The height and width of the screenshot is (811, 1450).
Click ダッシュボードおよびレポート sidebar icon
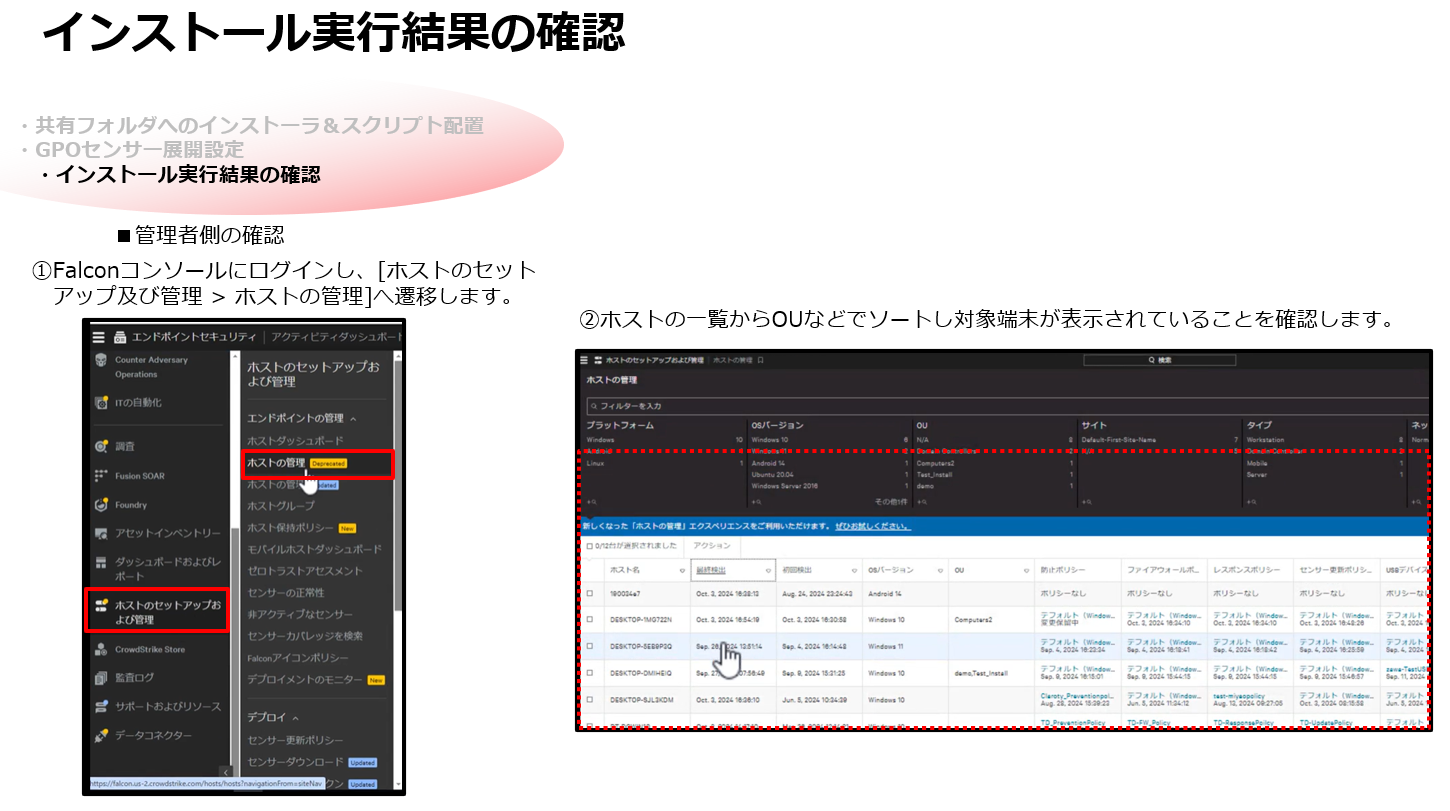pos(101,563)
